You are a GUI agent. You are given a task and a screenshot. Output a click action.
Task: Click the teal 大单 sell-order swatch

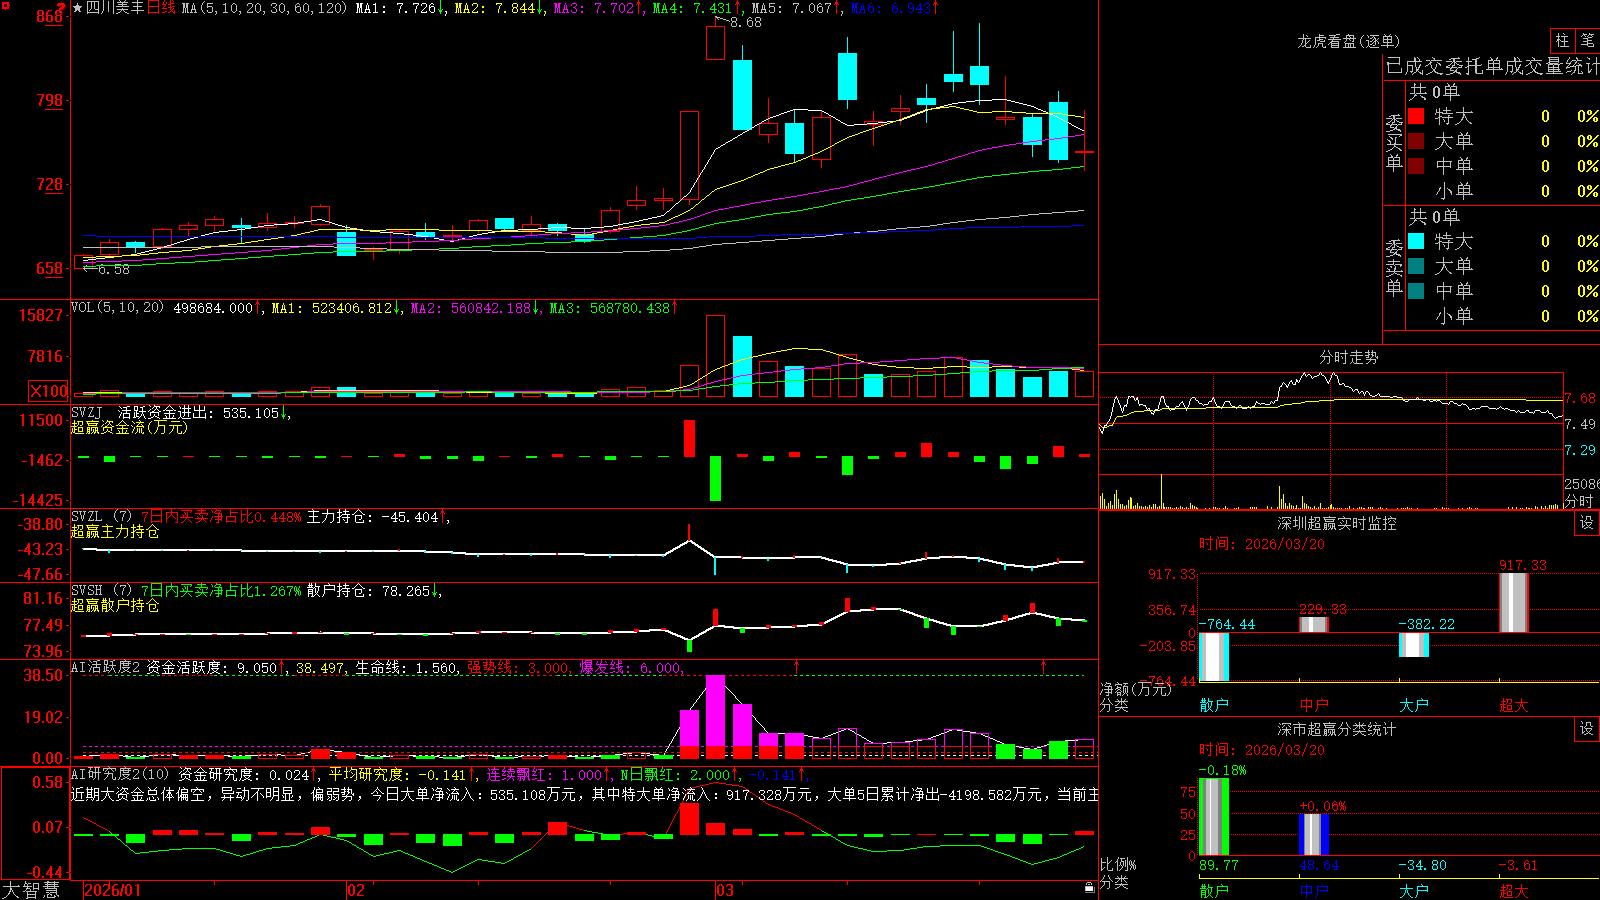(1416, 266)
